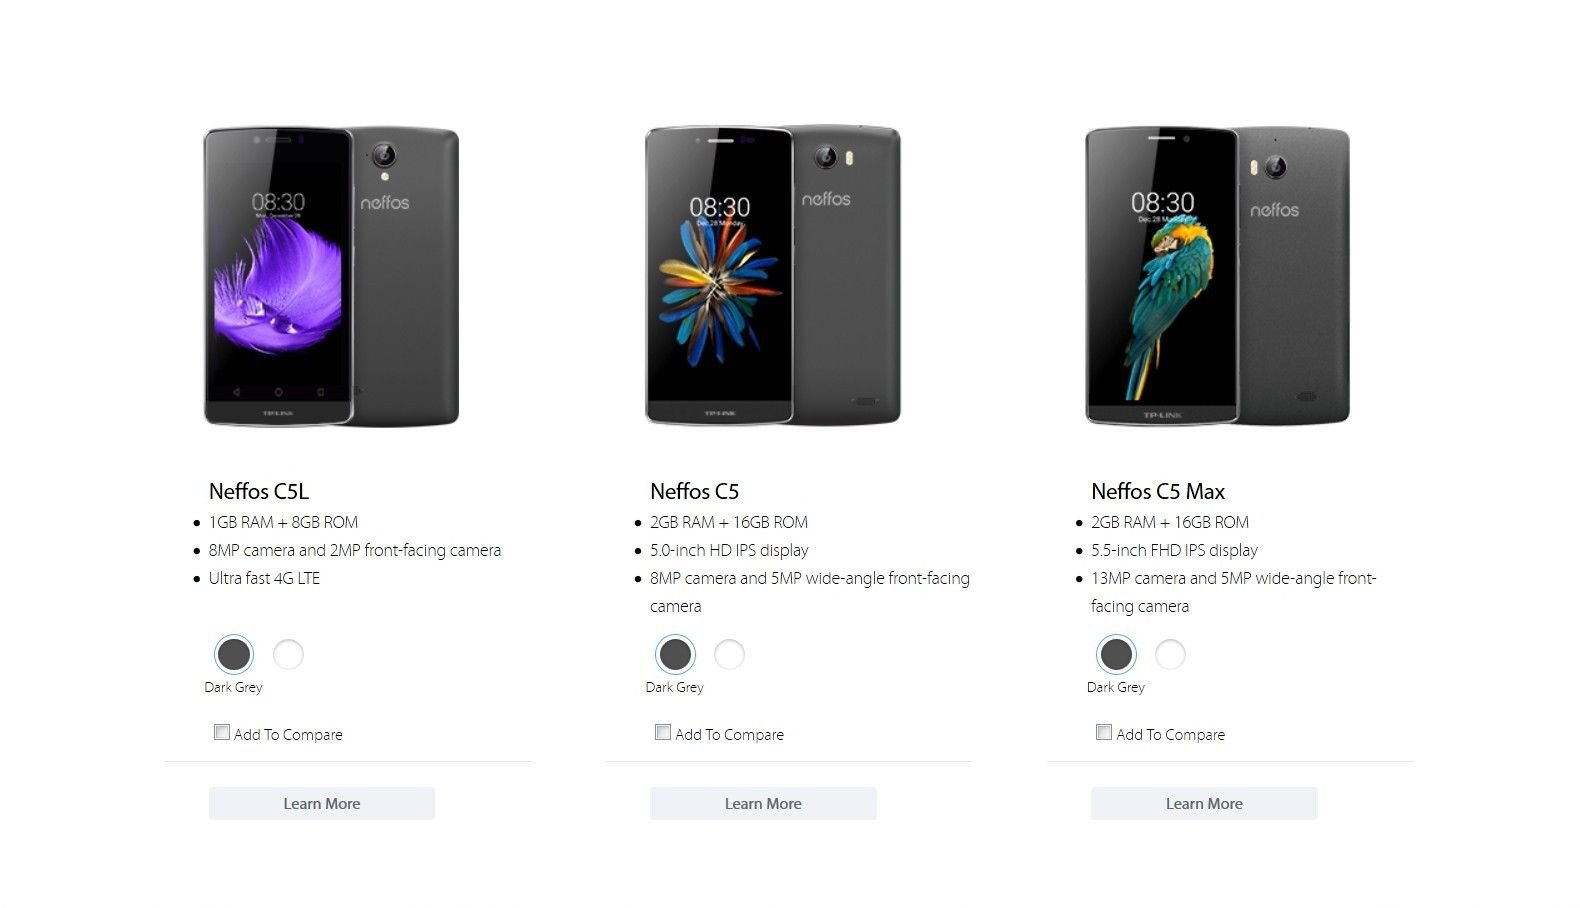Select white color for Neffos C5L

(288, 655)
